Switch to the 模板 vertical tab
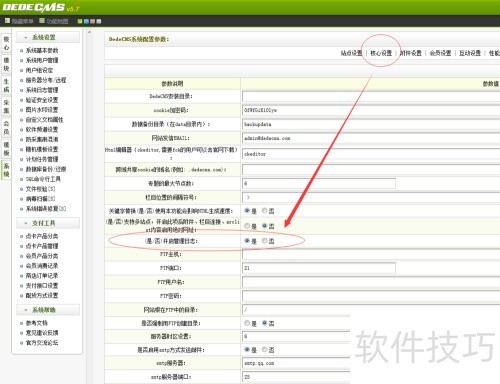 click(x=6, y=149)
